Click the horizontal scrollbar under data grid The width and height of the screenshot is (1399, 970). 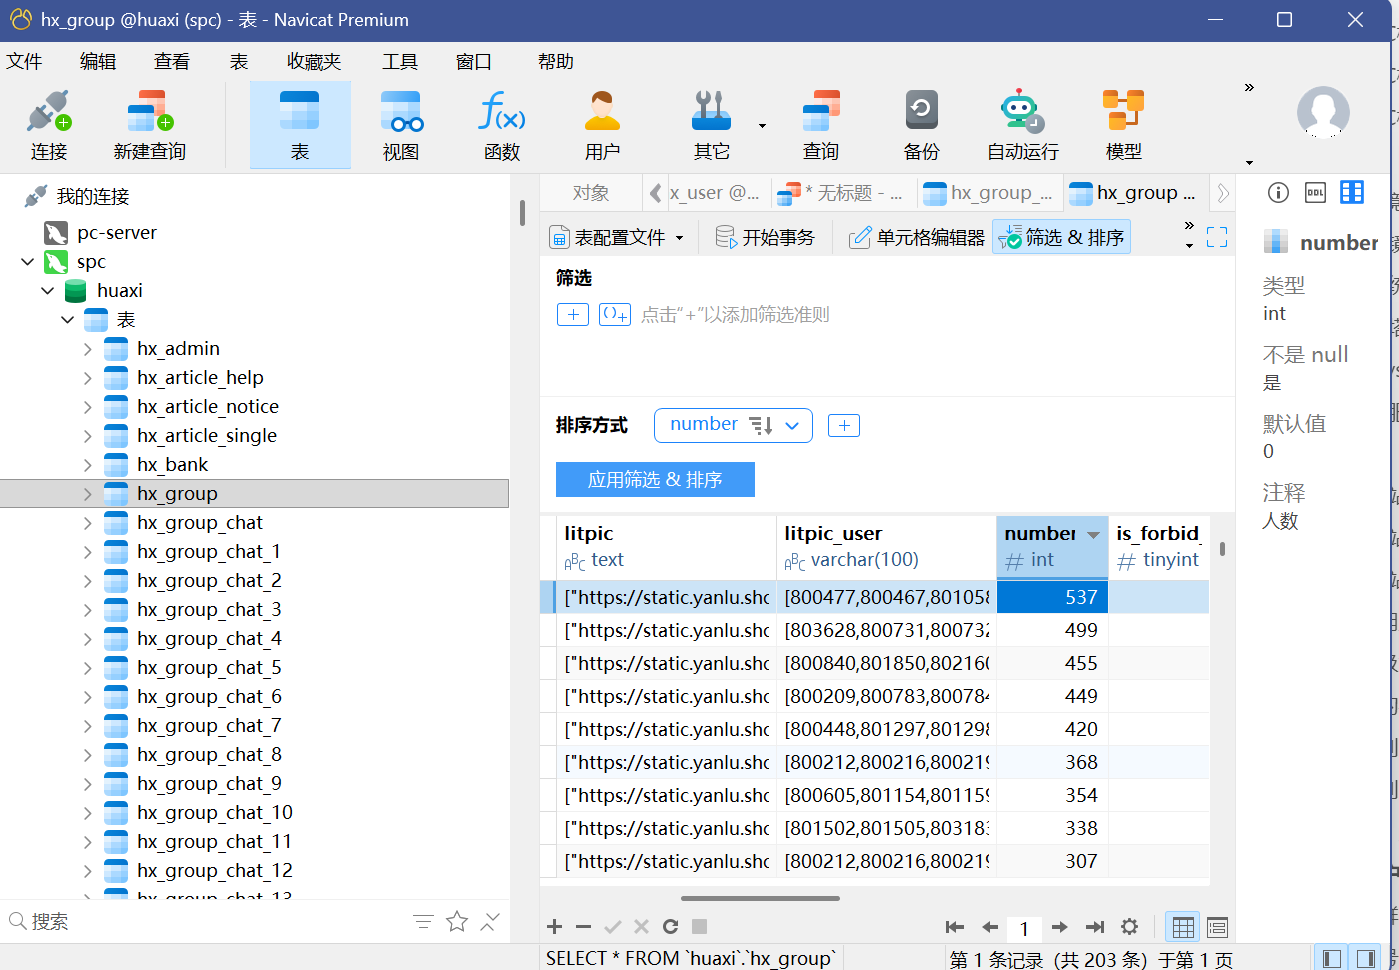click(760, 898)
